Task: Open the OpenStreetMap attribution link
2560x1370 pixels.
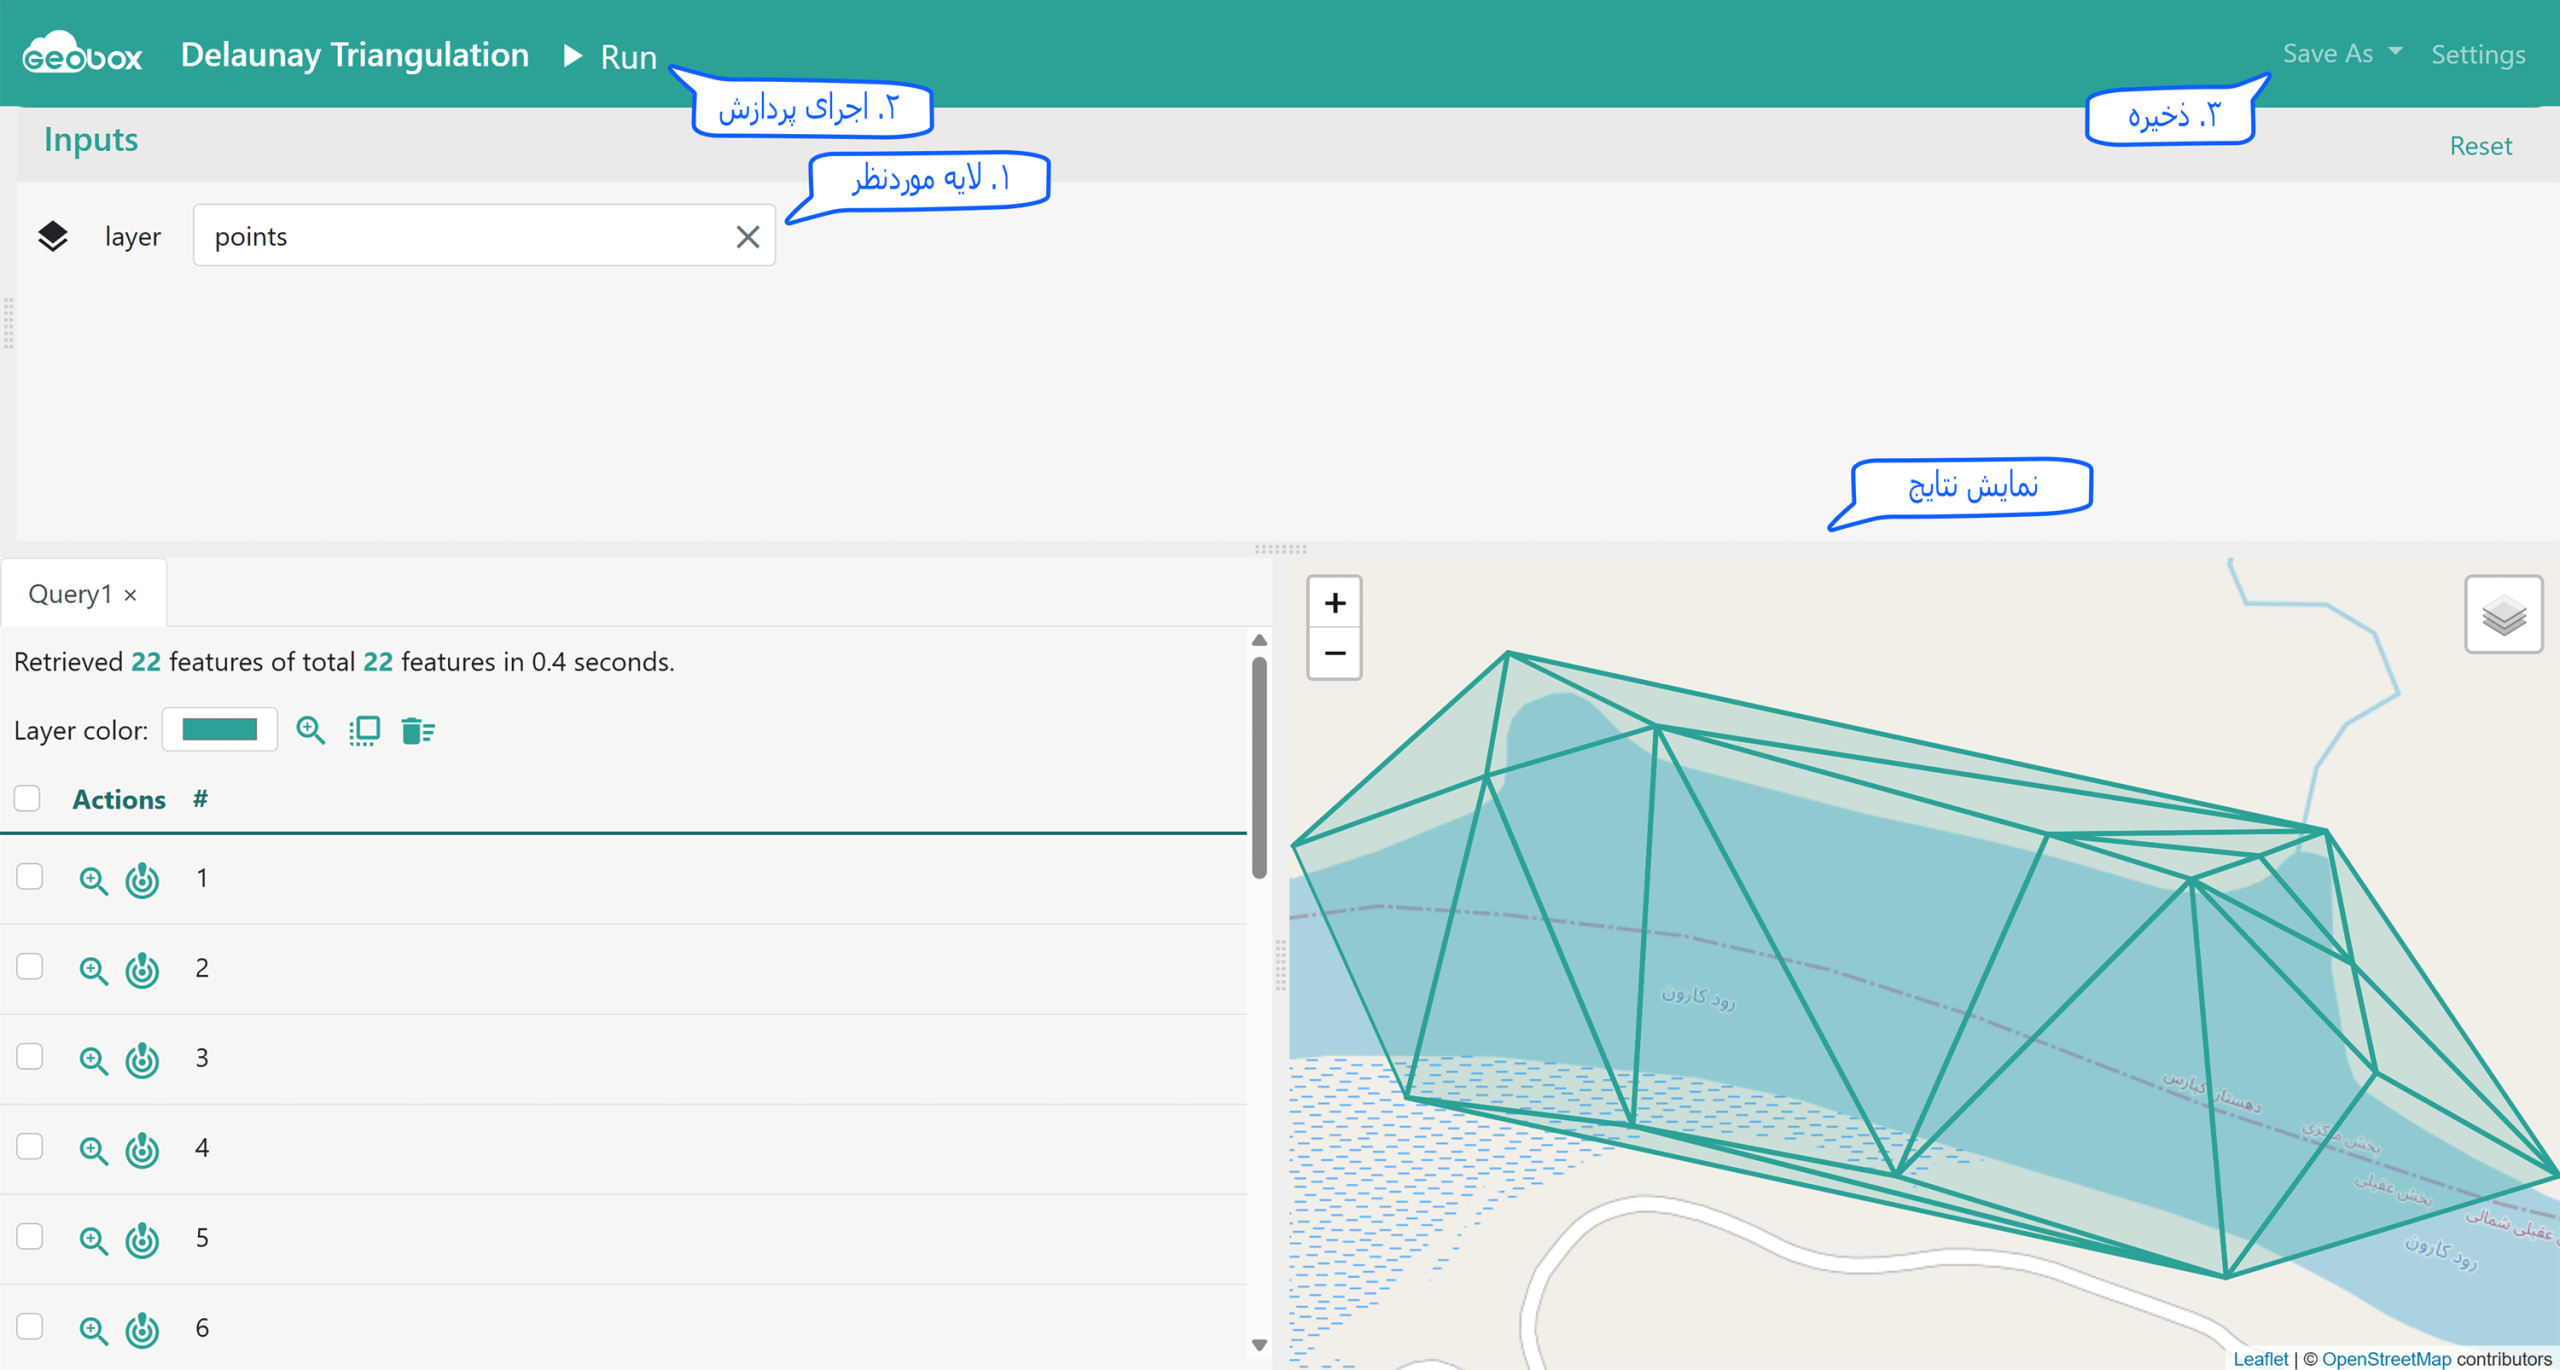Action: [2386, 1358]
